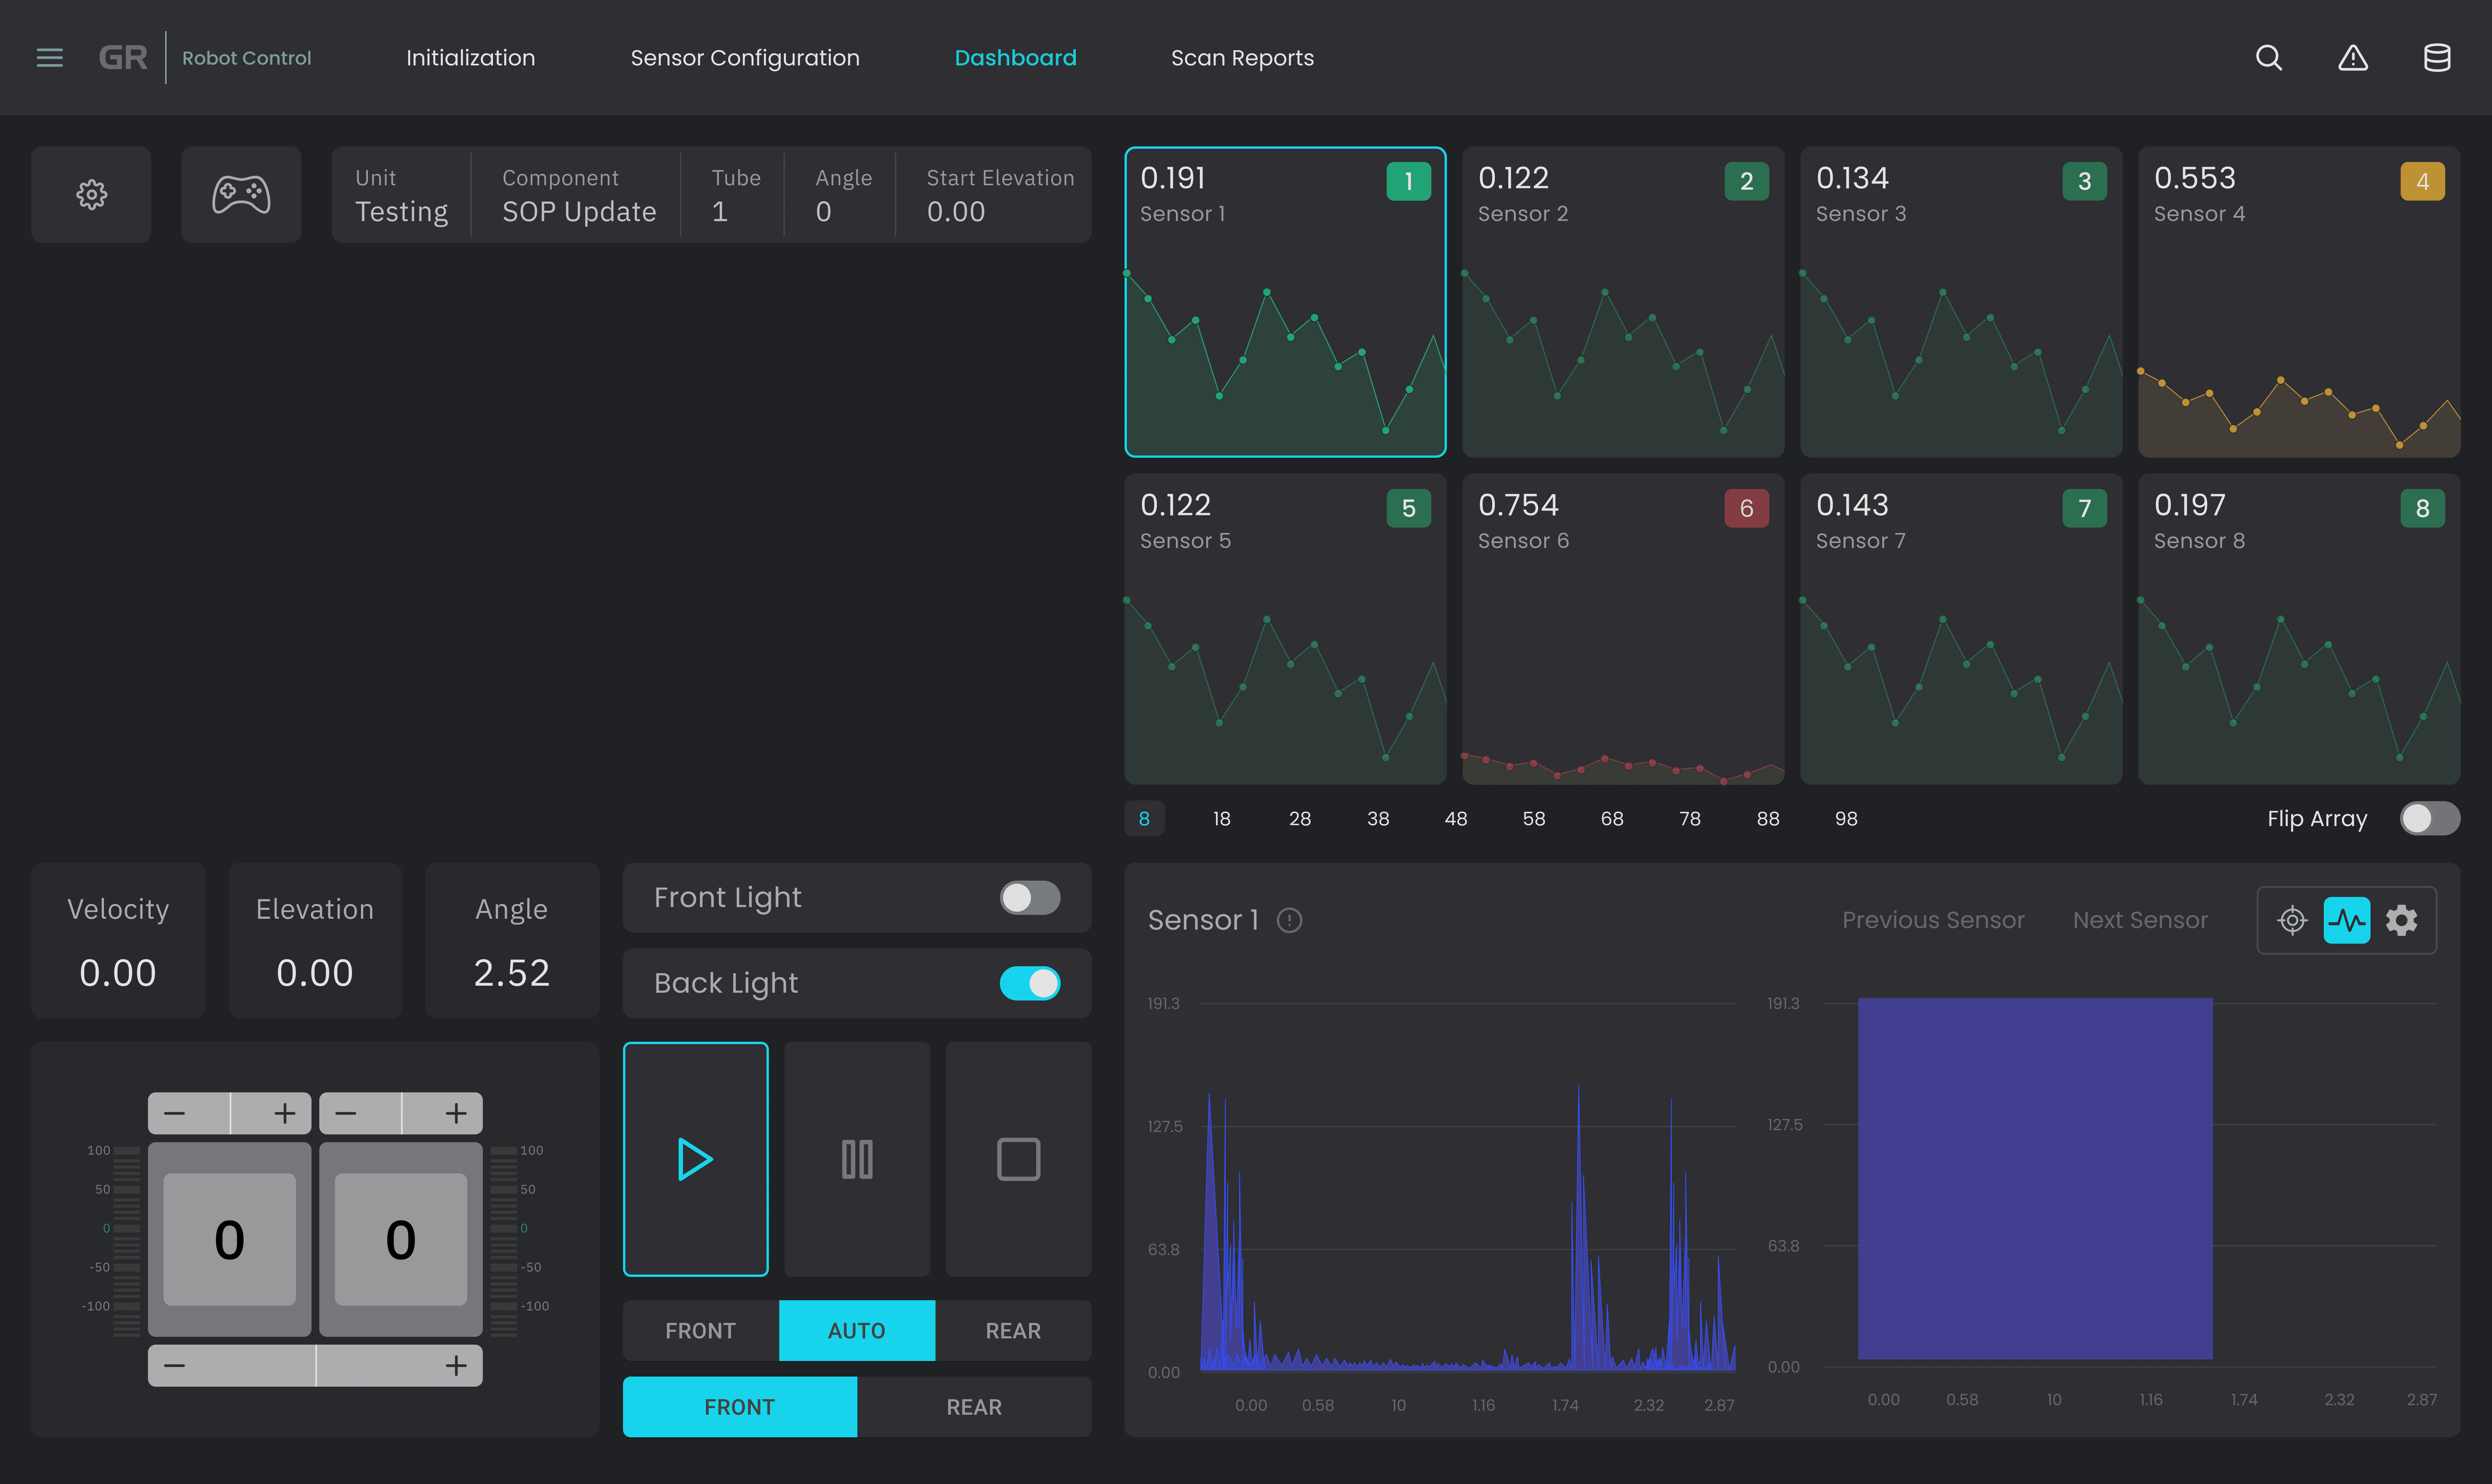Click the Angle 2.52 readout tile
The width and height of the screenshot is (2492, 1484).
tap(512, 940)
